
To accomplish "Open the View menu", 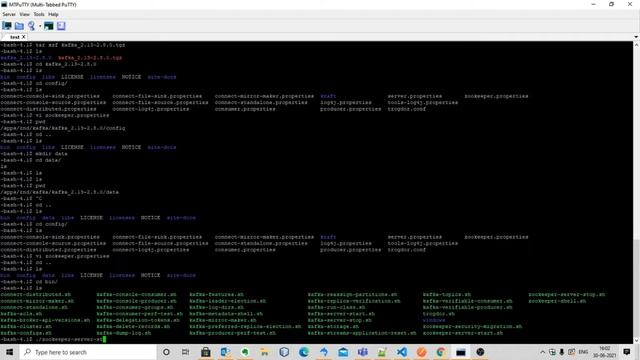I will point(24,14).
